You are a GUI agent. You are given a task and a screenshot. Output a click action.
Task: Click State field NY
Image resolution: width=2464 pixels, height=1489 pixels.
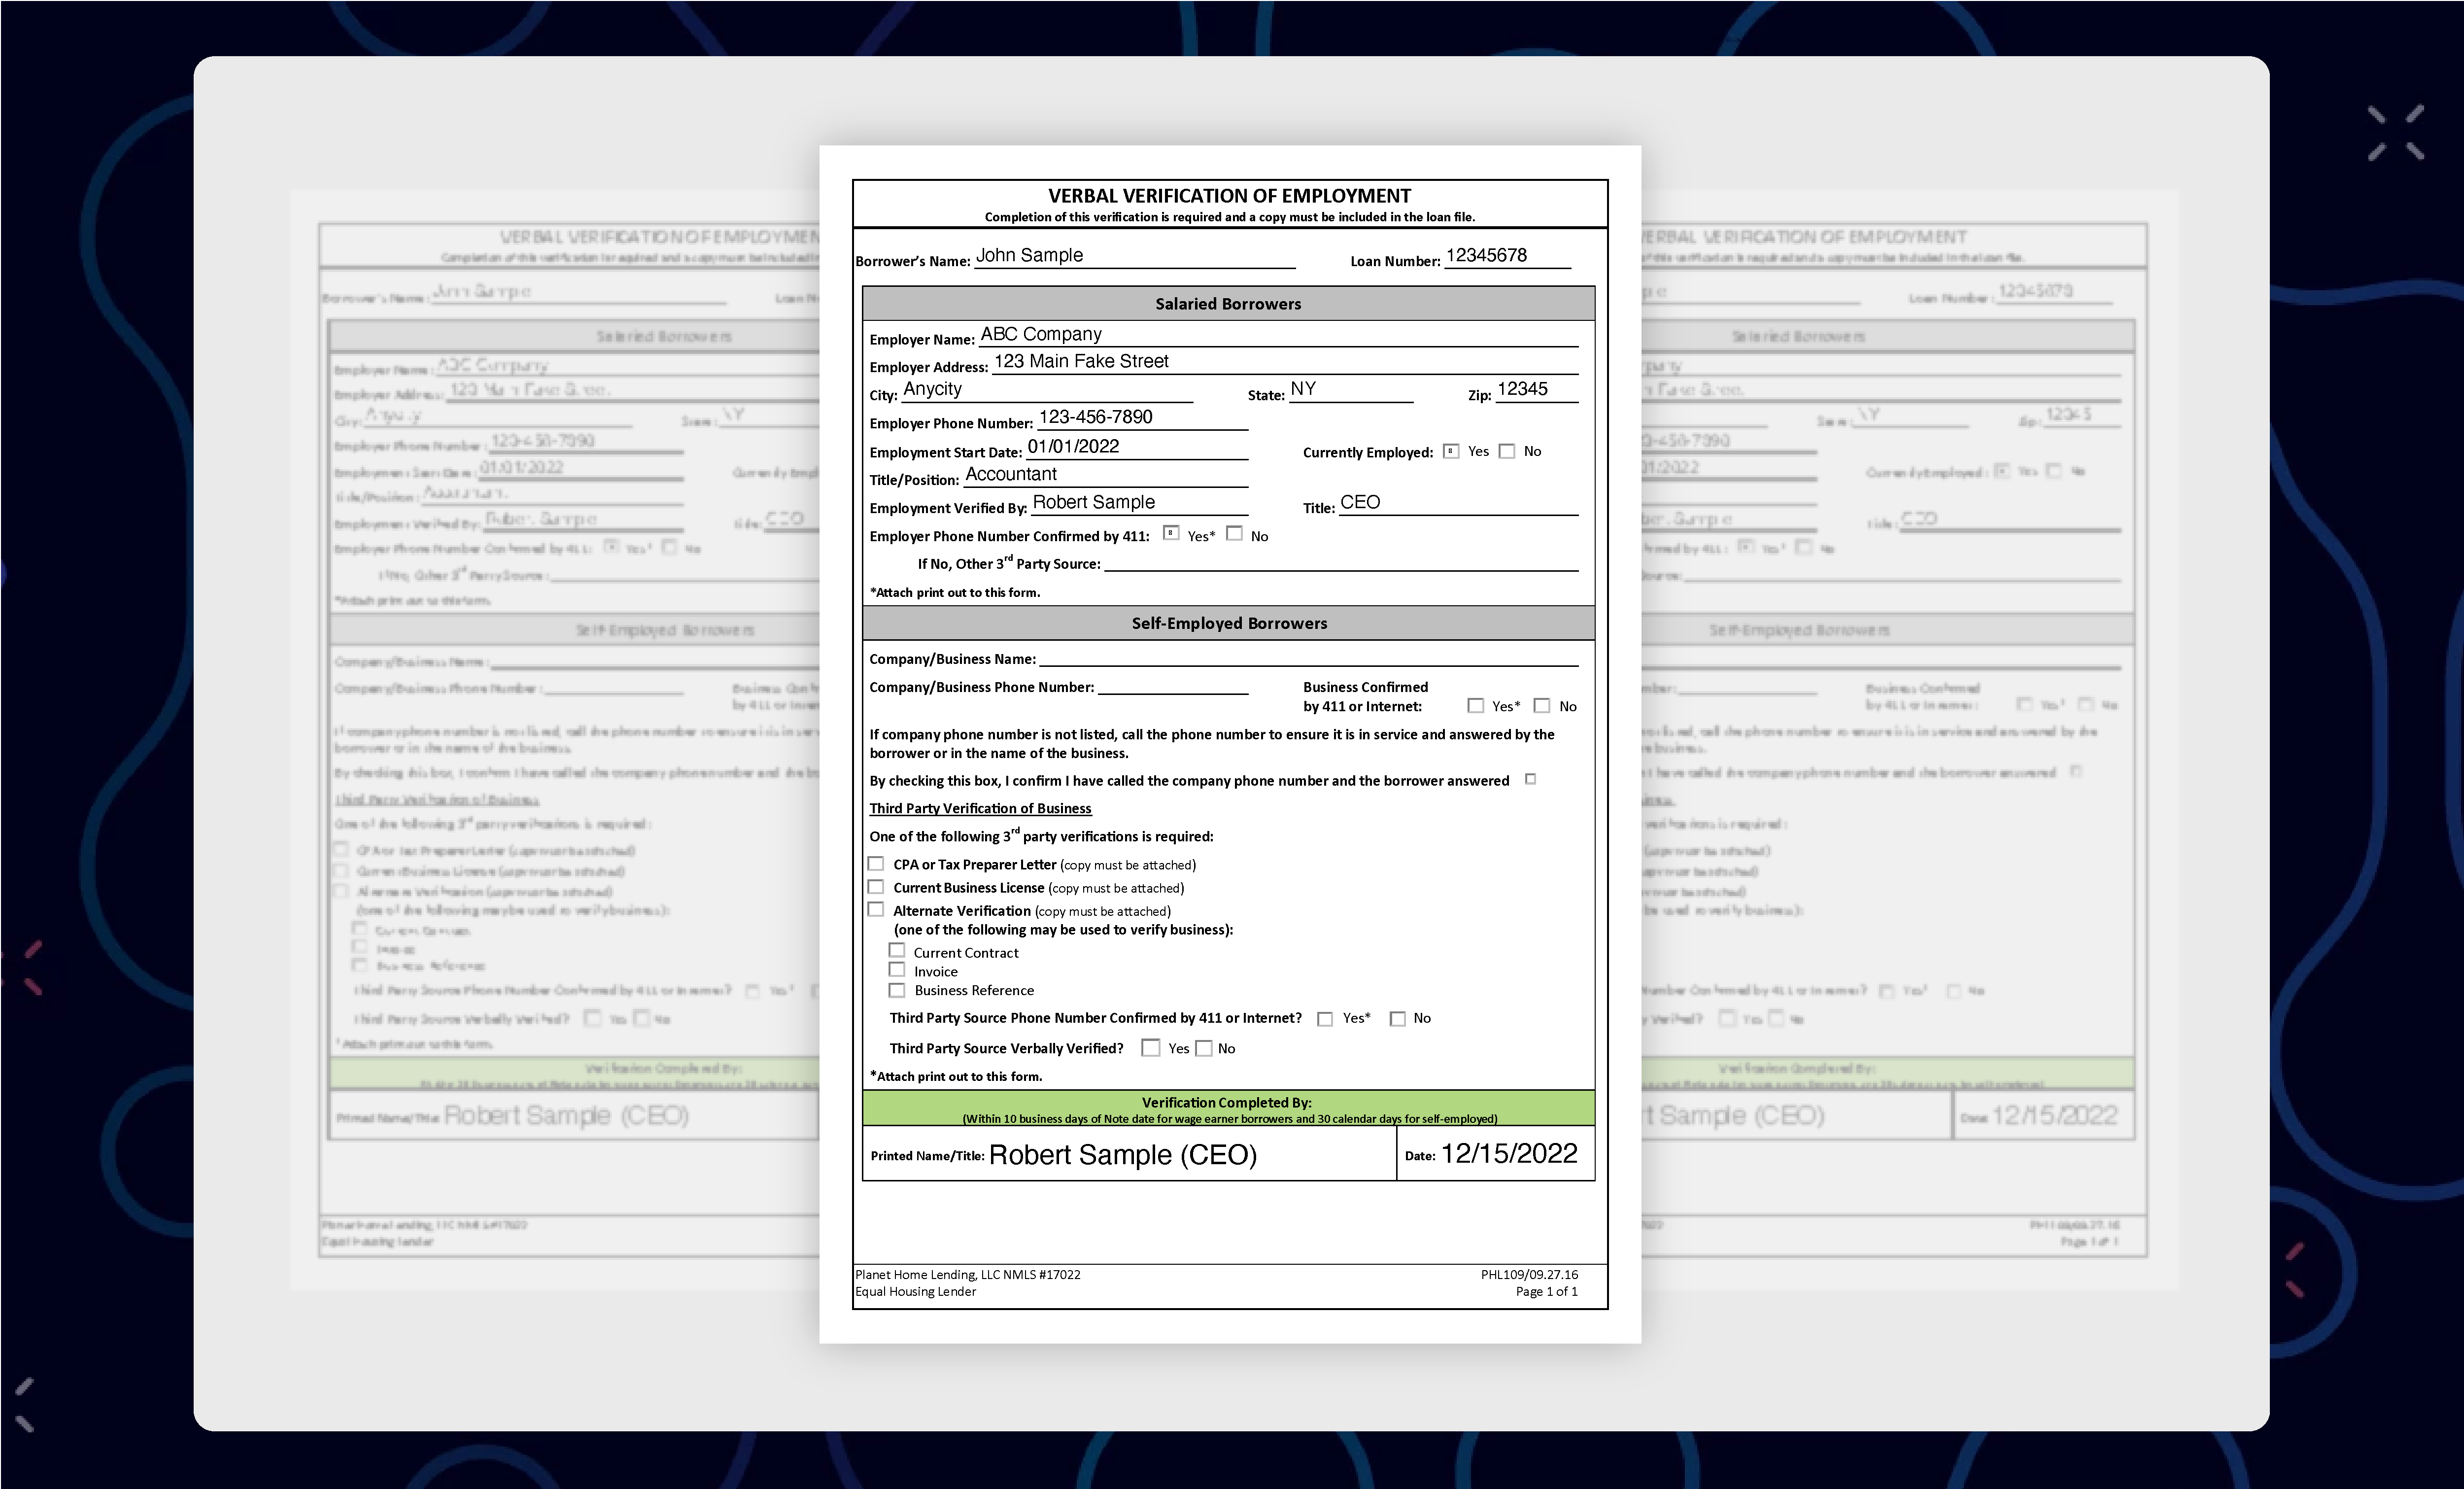1351,390
